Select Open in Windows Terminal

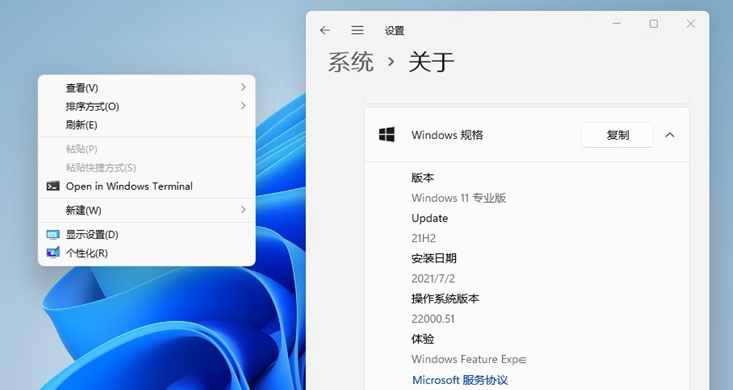tap(147, 186)
